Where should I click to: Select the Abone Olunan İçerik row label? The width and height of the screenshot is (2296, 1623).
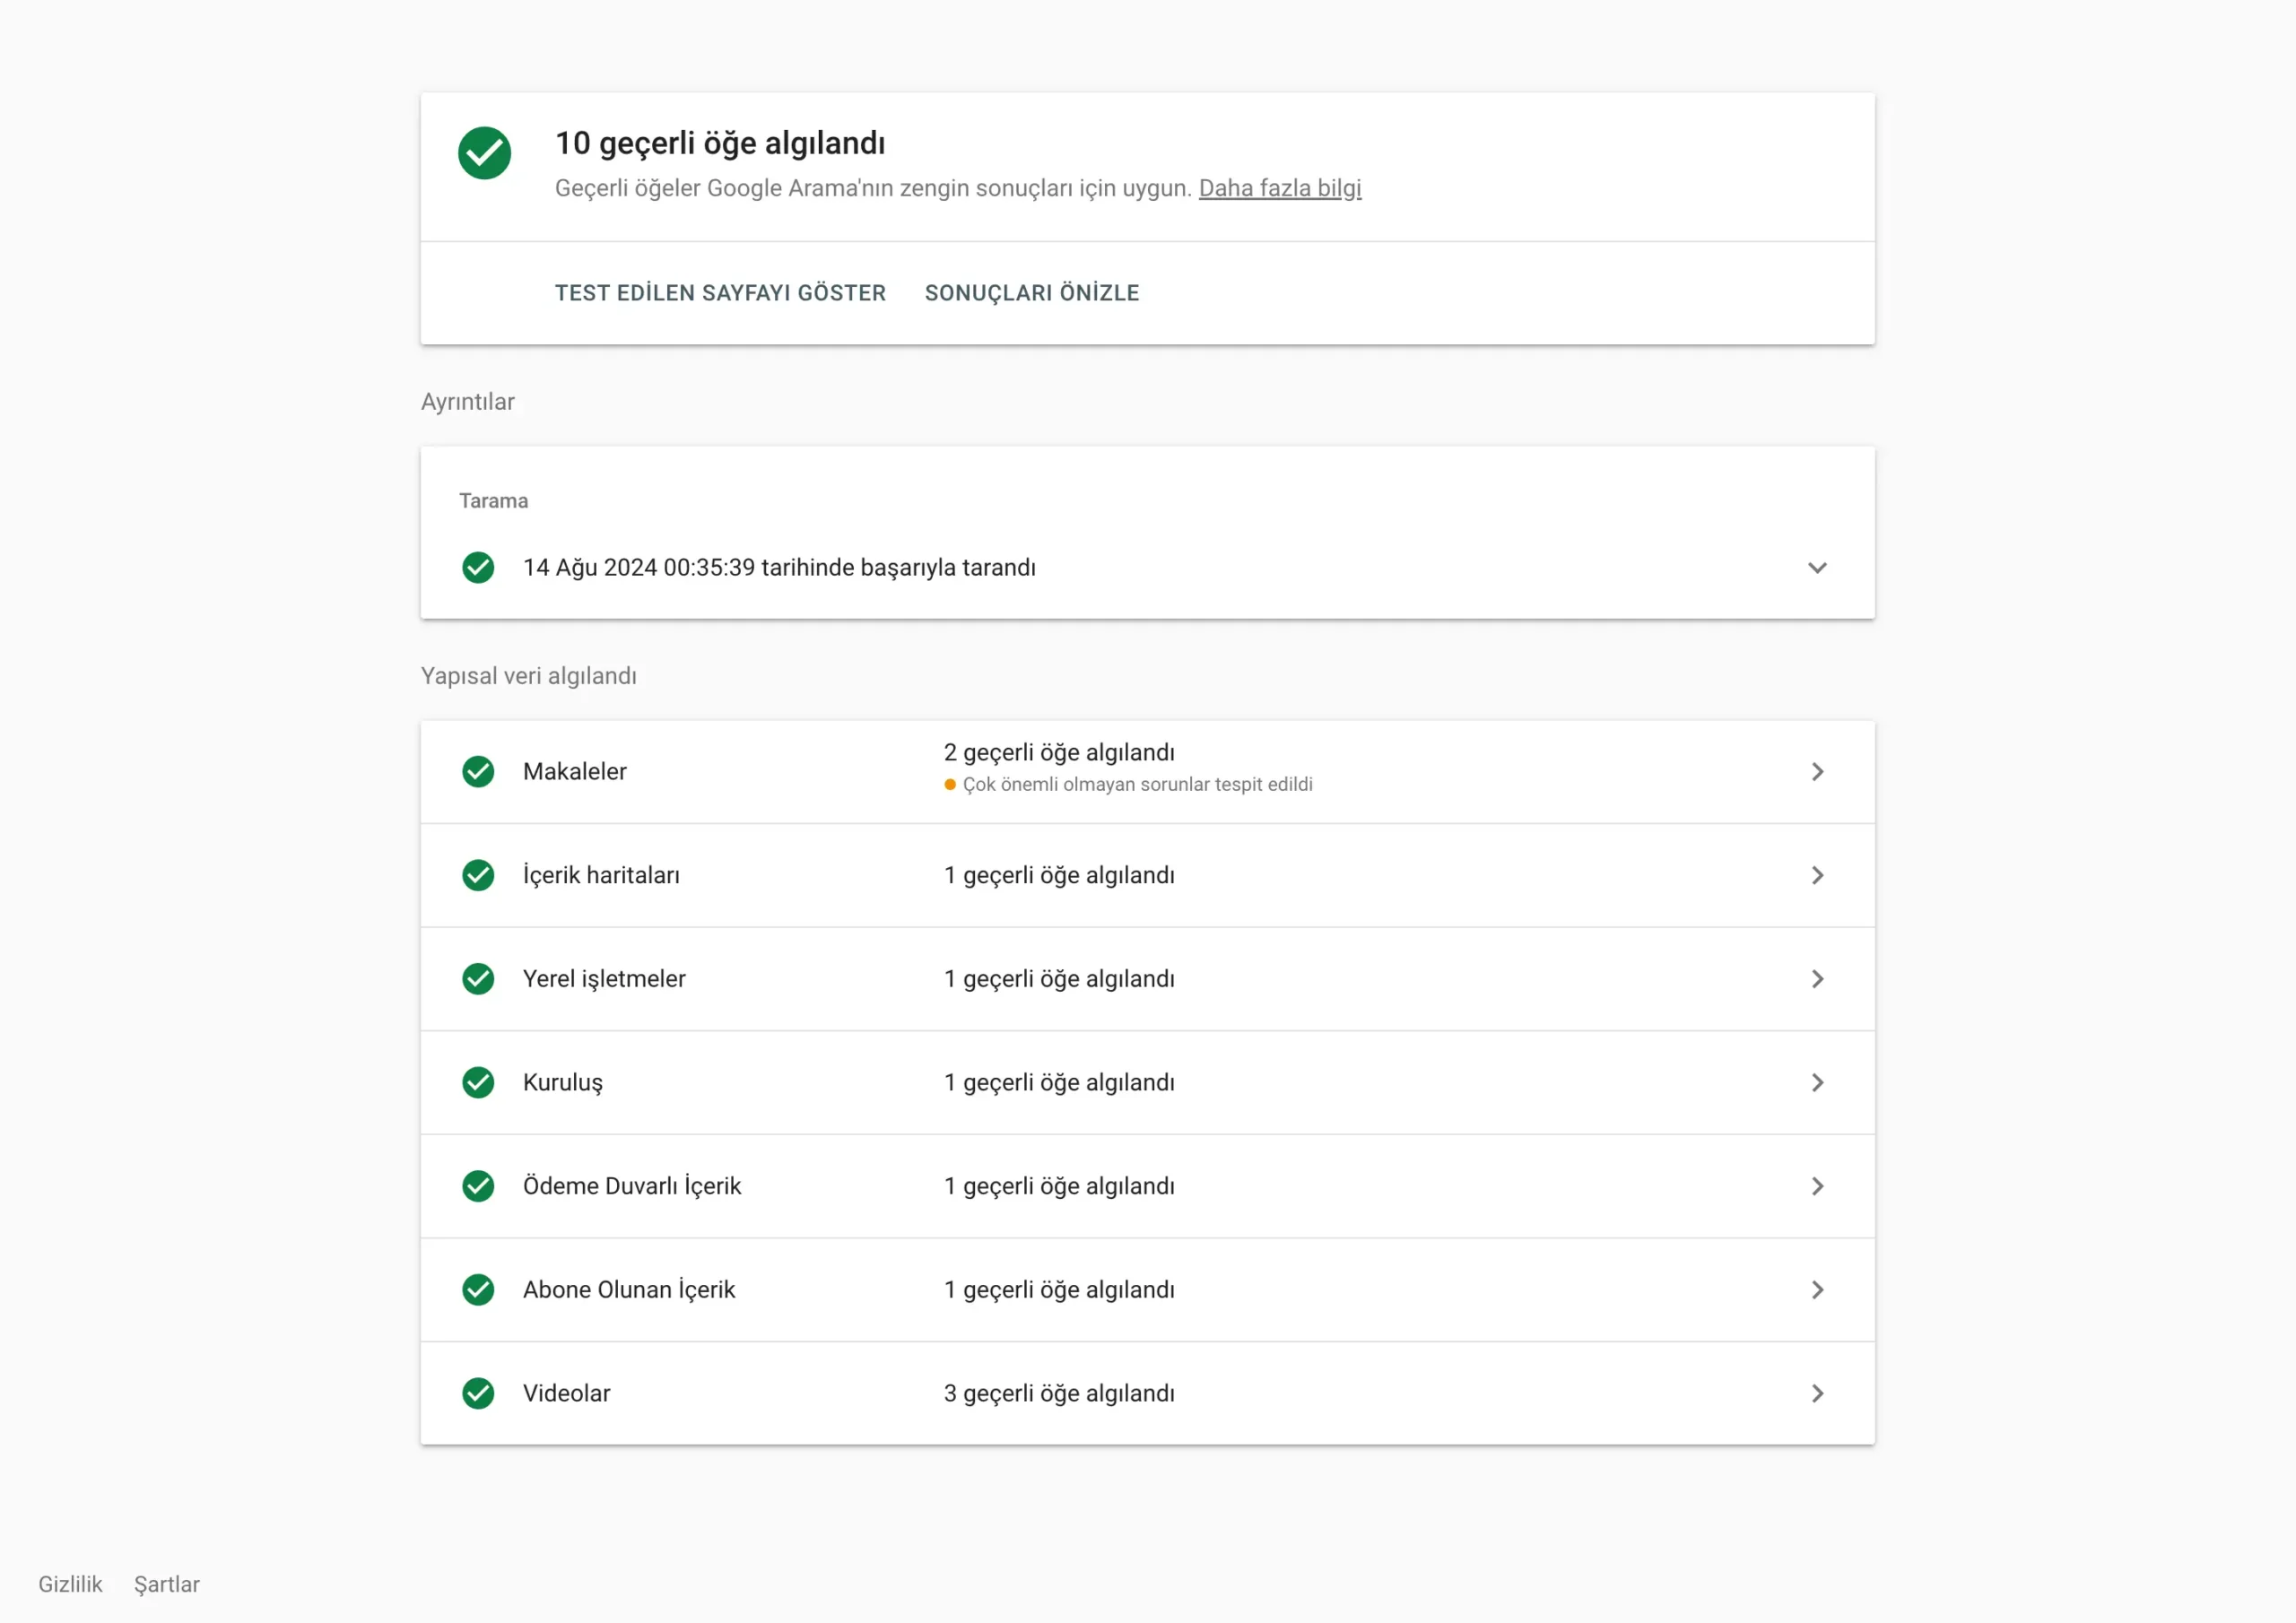629,1289
